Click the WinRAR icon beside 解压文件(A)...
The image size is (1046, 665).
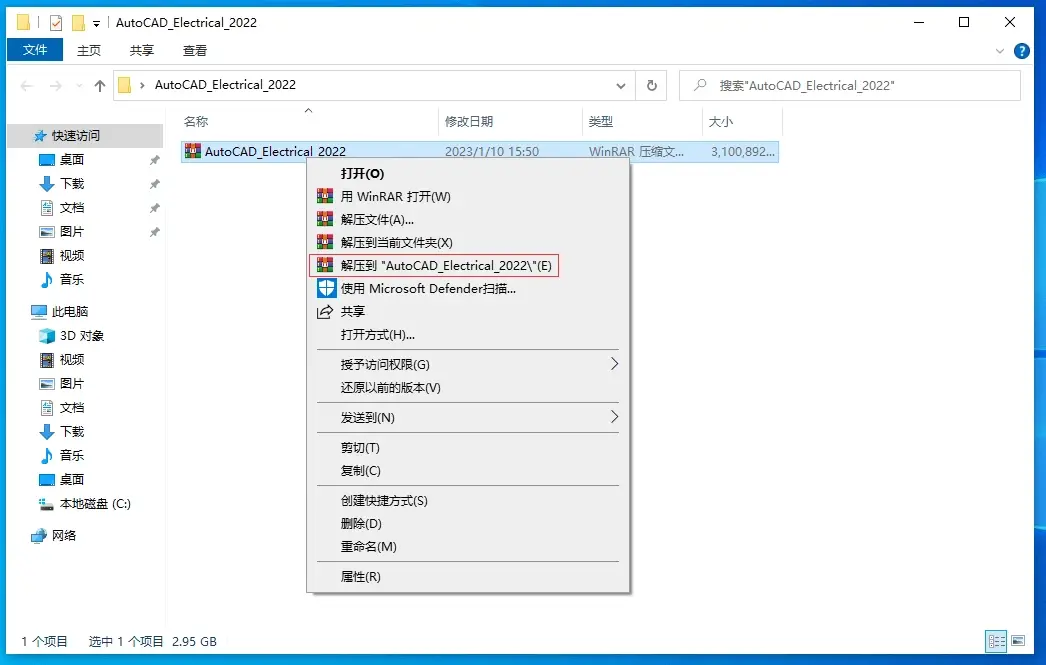coord(325,219)
